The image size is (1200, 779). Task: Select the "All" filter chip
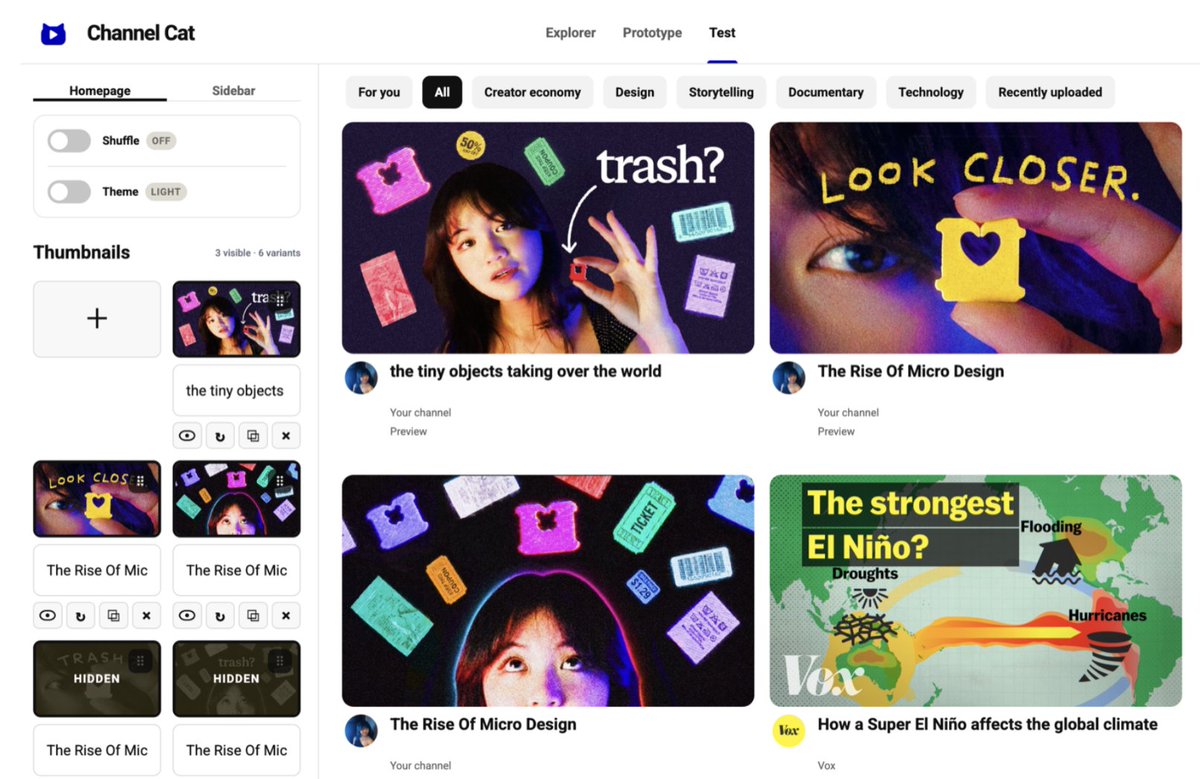442,92
